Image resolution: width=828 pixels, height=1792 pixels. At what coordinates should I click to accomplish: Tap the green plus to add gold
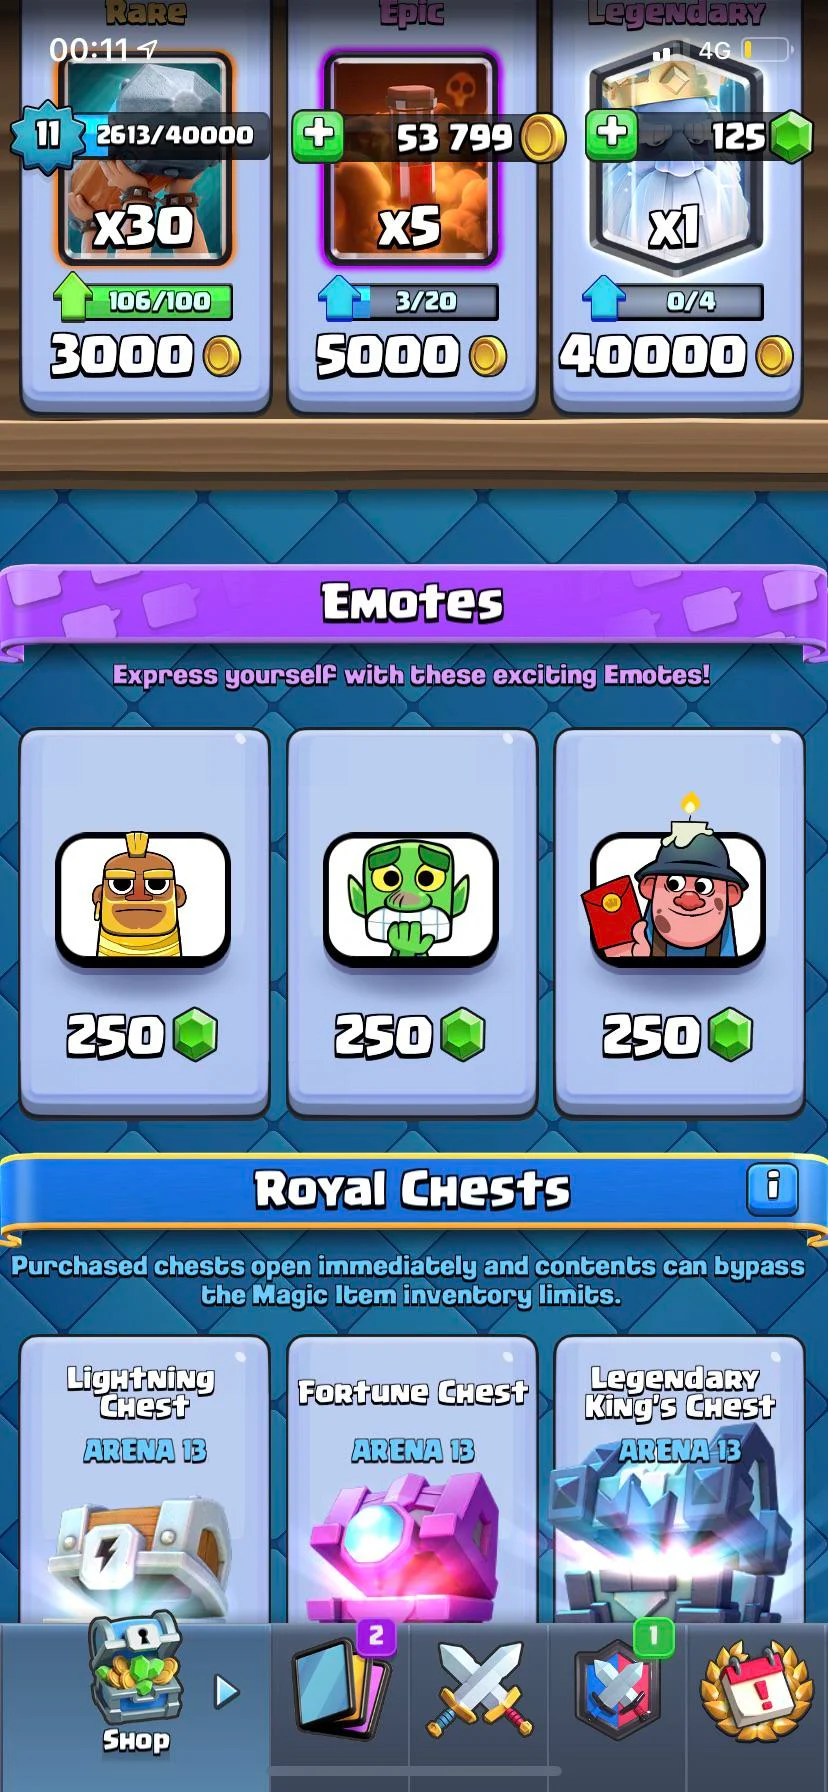pyautogui.click(x=319, y=136)
